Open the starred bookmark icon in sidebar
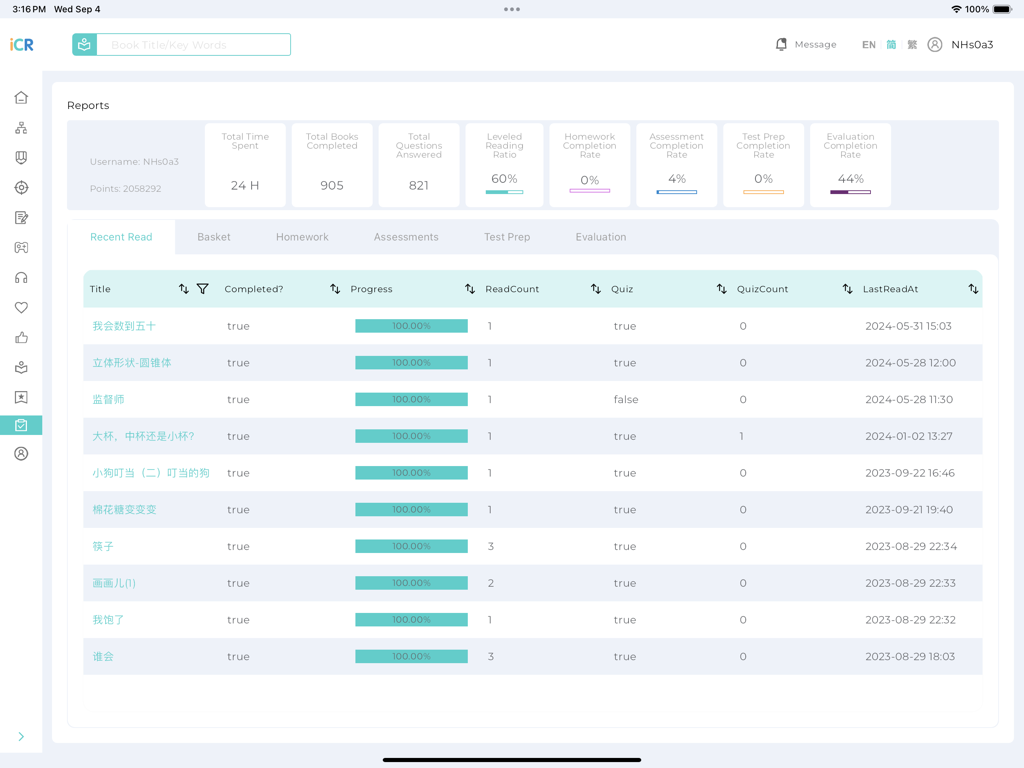 pos(21,397)
